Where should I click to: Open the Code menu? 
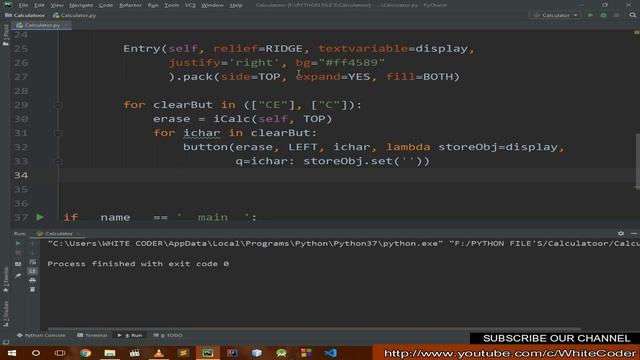point(106,5)
